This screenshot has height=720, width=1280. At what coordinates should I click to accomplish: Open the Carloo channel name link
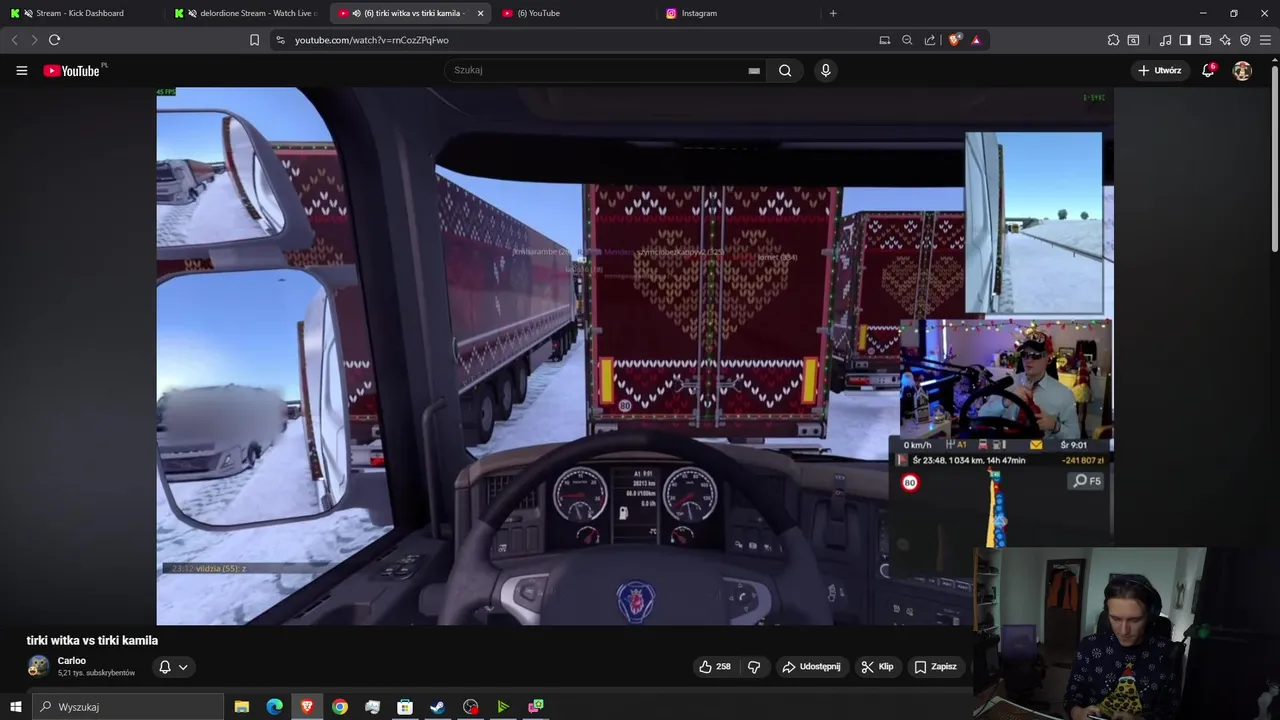click(x=72, y=661)
